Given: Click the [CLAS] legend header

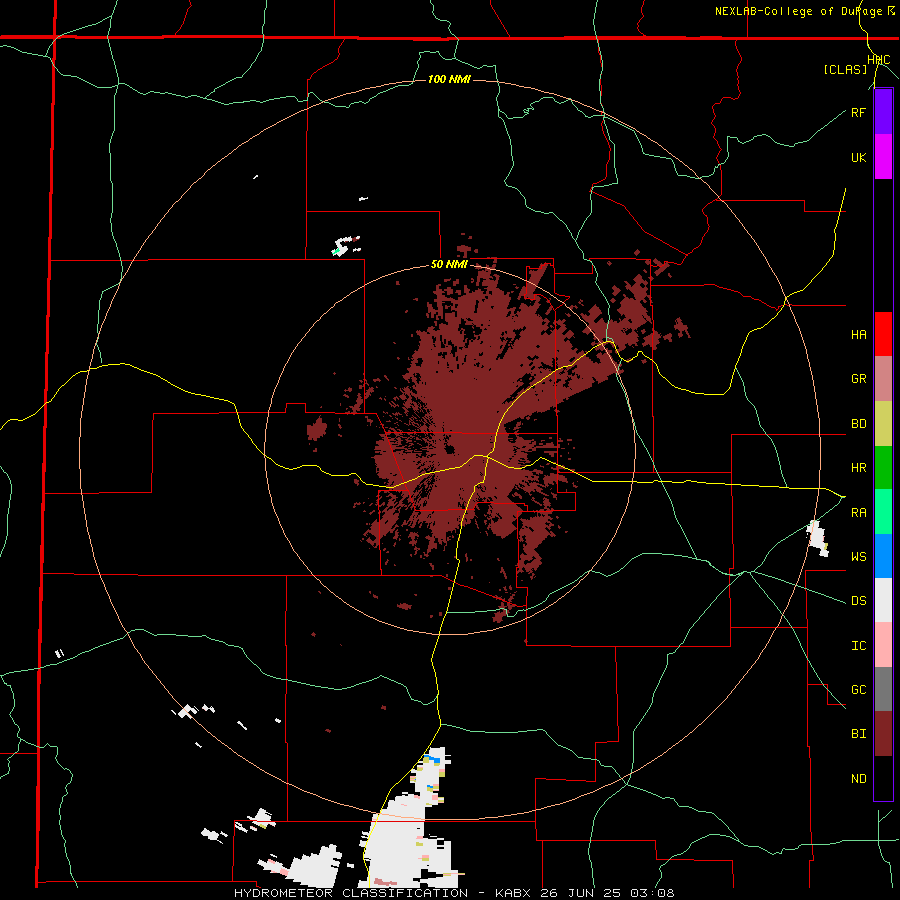Looking at the screenshot, I should [x=845, y=69].
